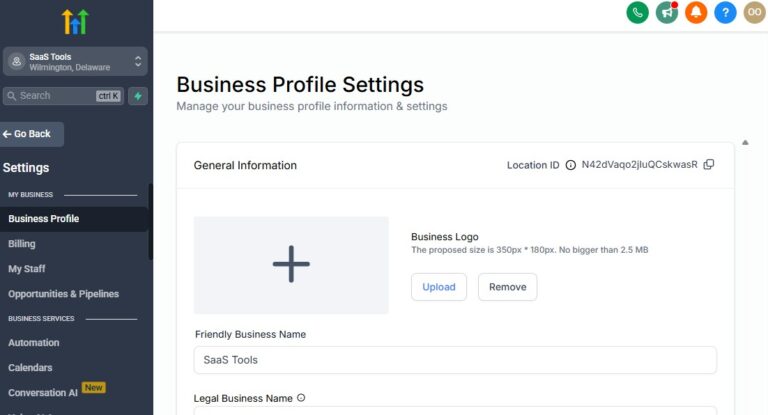Click the Upload logo button

point(439,287)
